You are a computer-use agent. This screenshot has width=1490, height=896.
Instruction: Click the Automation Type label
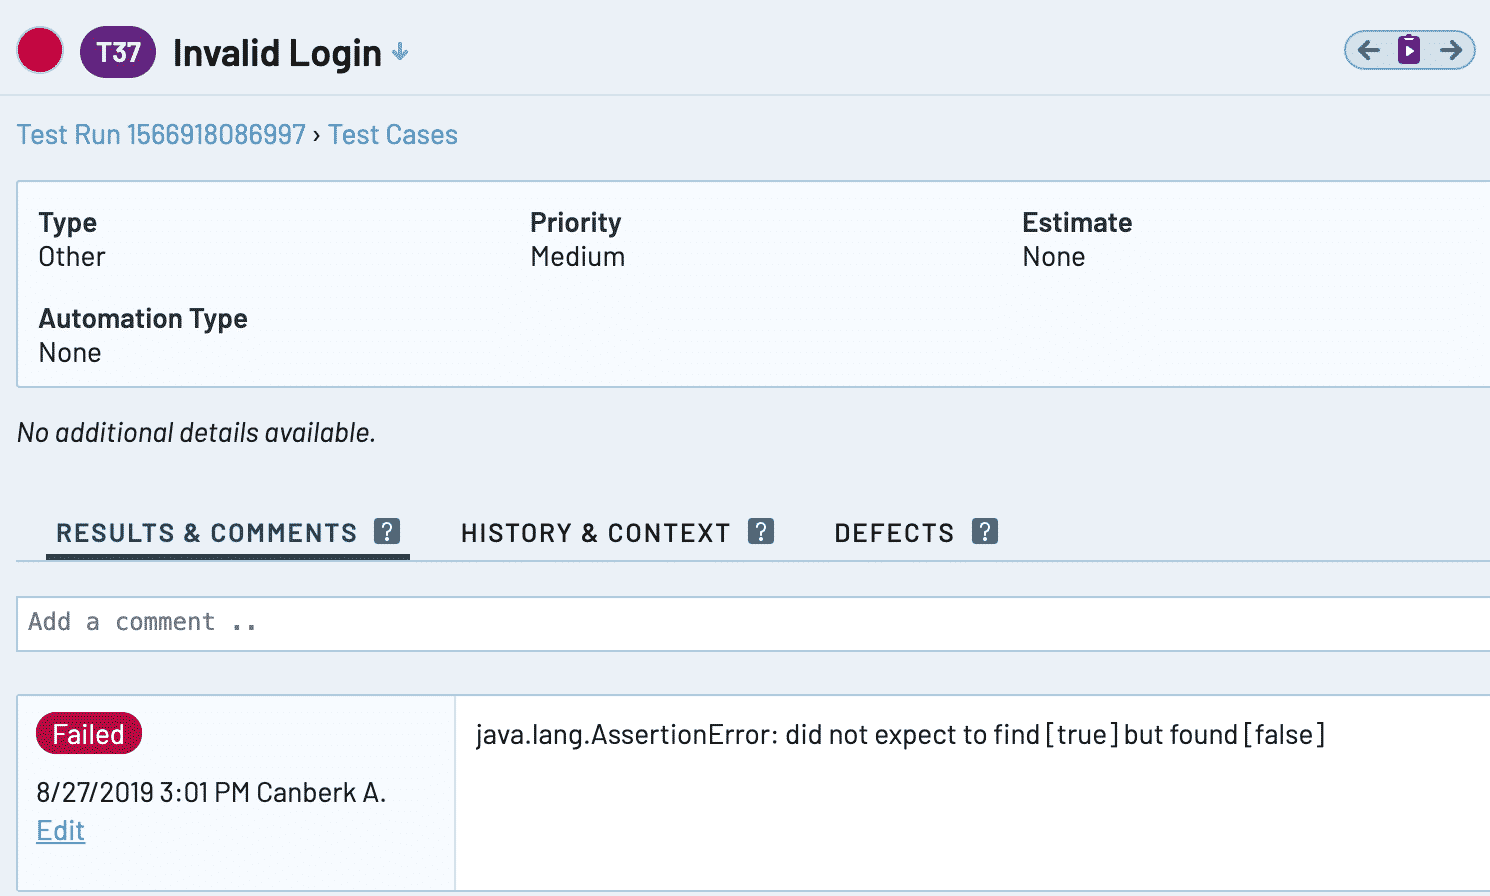[143, 319]
